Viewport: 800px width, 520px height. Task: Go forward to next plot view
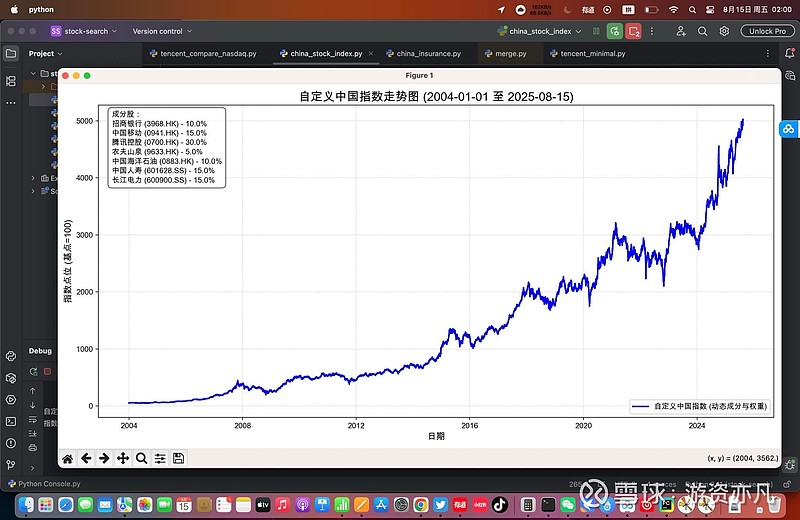pos(104,458)
